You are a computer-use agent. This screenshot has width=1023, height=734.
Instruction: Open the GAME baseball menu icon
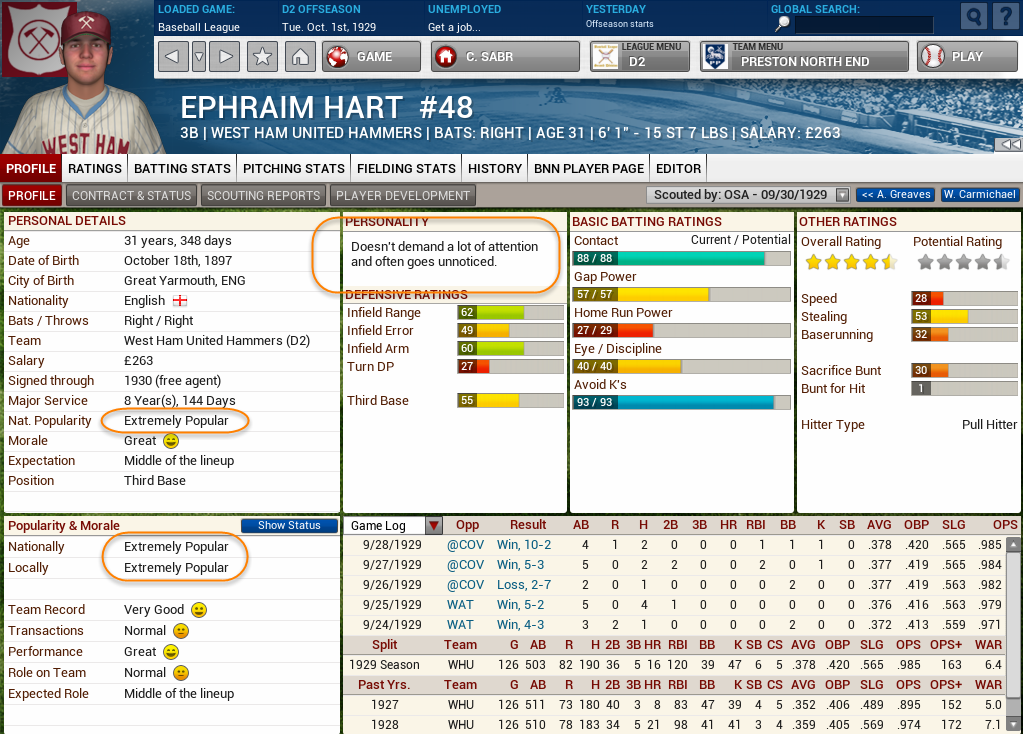[x=340, y=57]
